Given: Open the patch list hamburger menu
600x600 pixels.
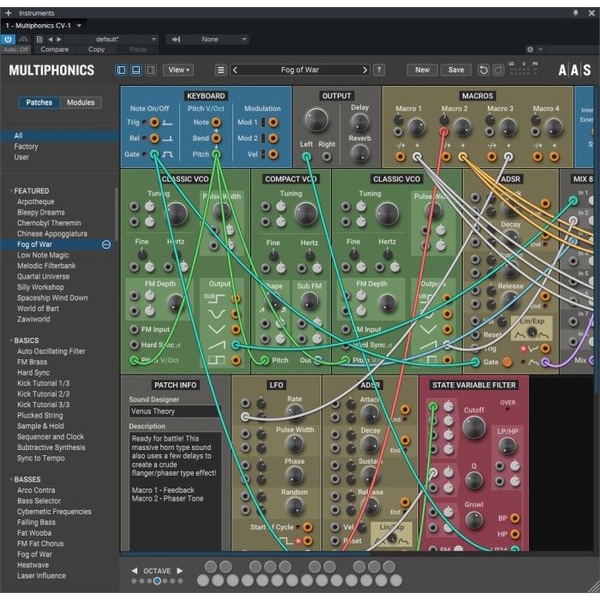Looking at the screenshot, I should click(221, 70).
